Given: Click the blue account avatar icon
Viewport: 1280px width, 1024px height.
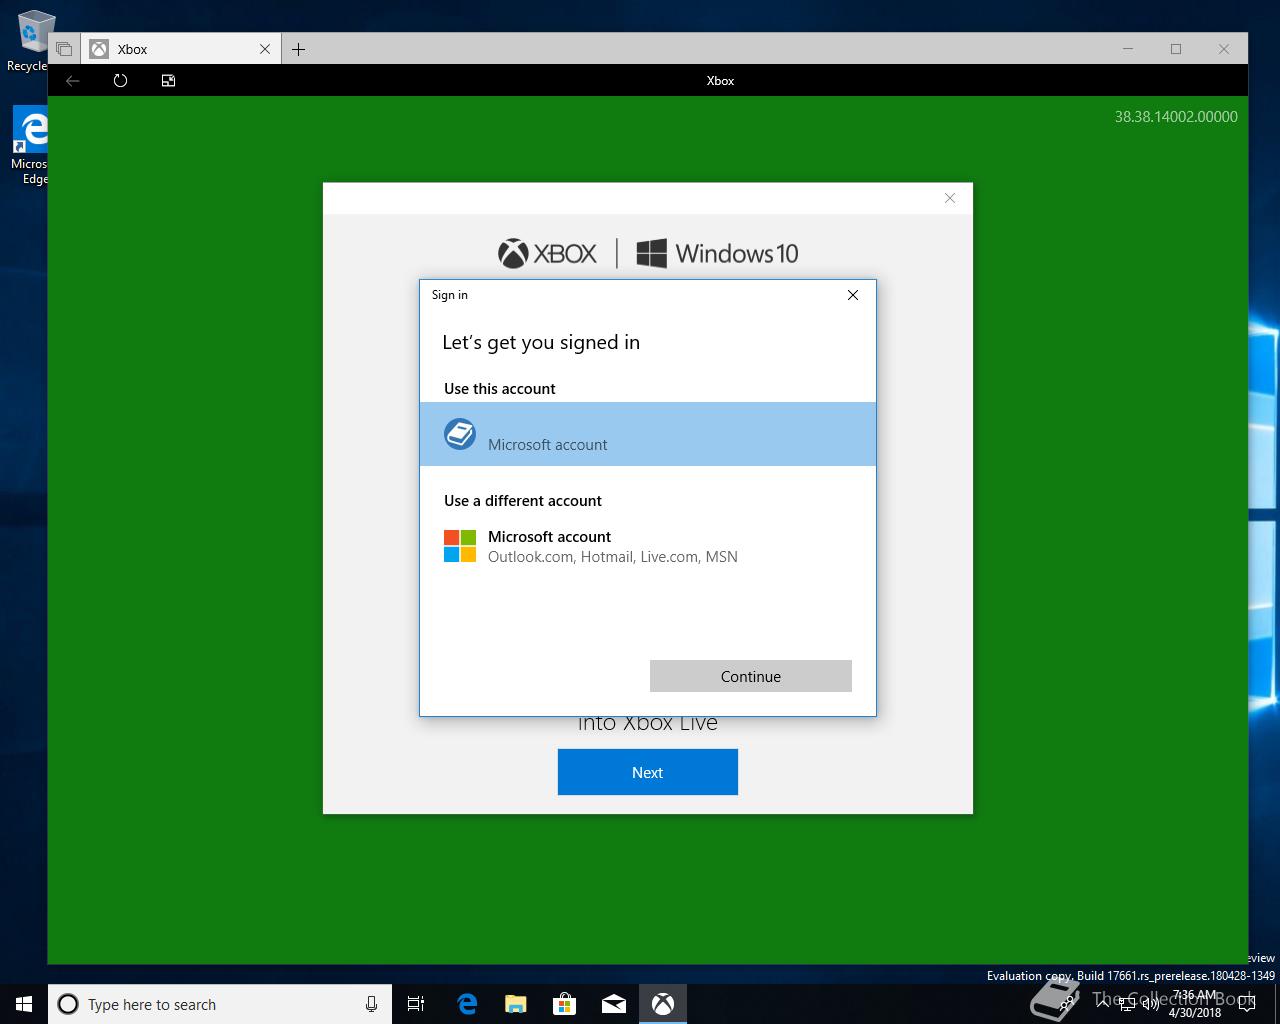Looking at the screenshot, I should pos(460,434).
